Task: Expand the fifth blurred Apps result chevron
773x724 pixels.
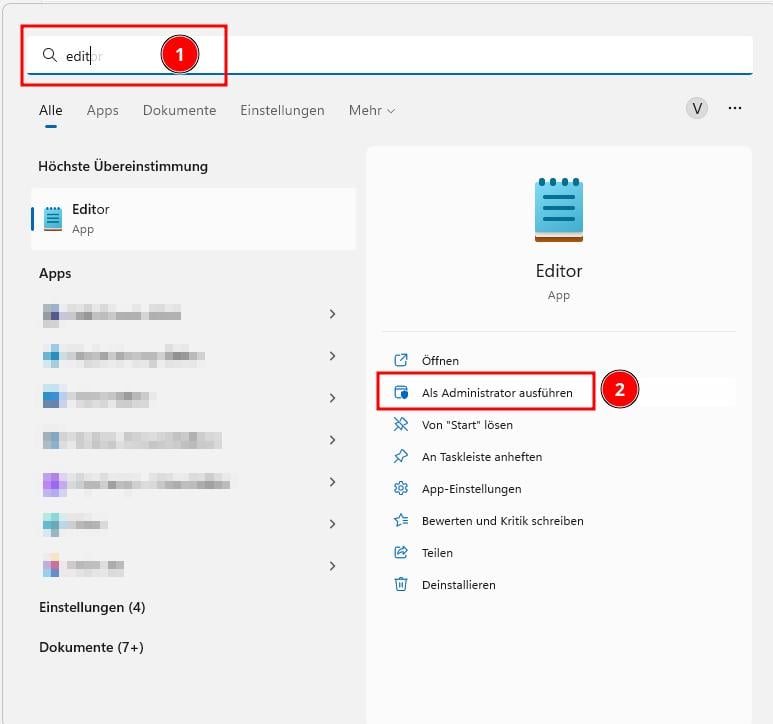Action: click(x=332, y=482)
